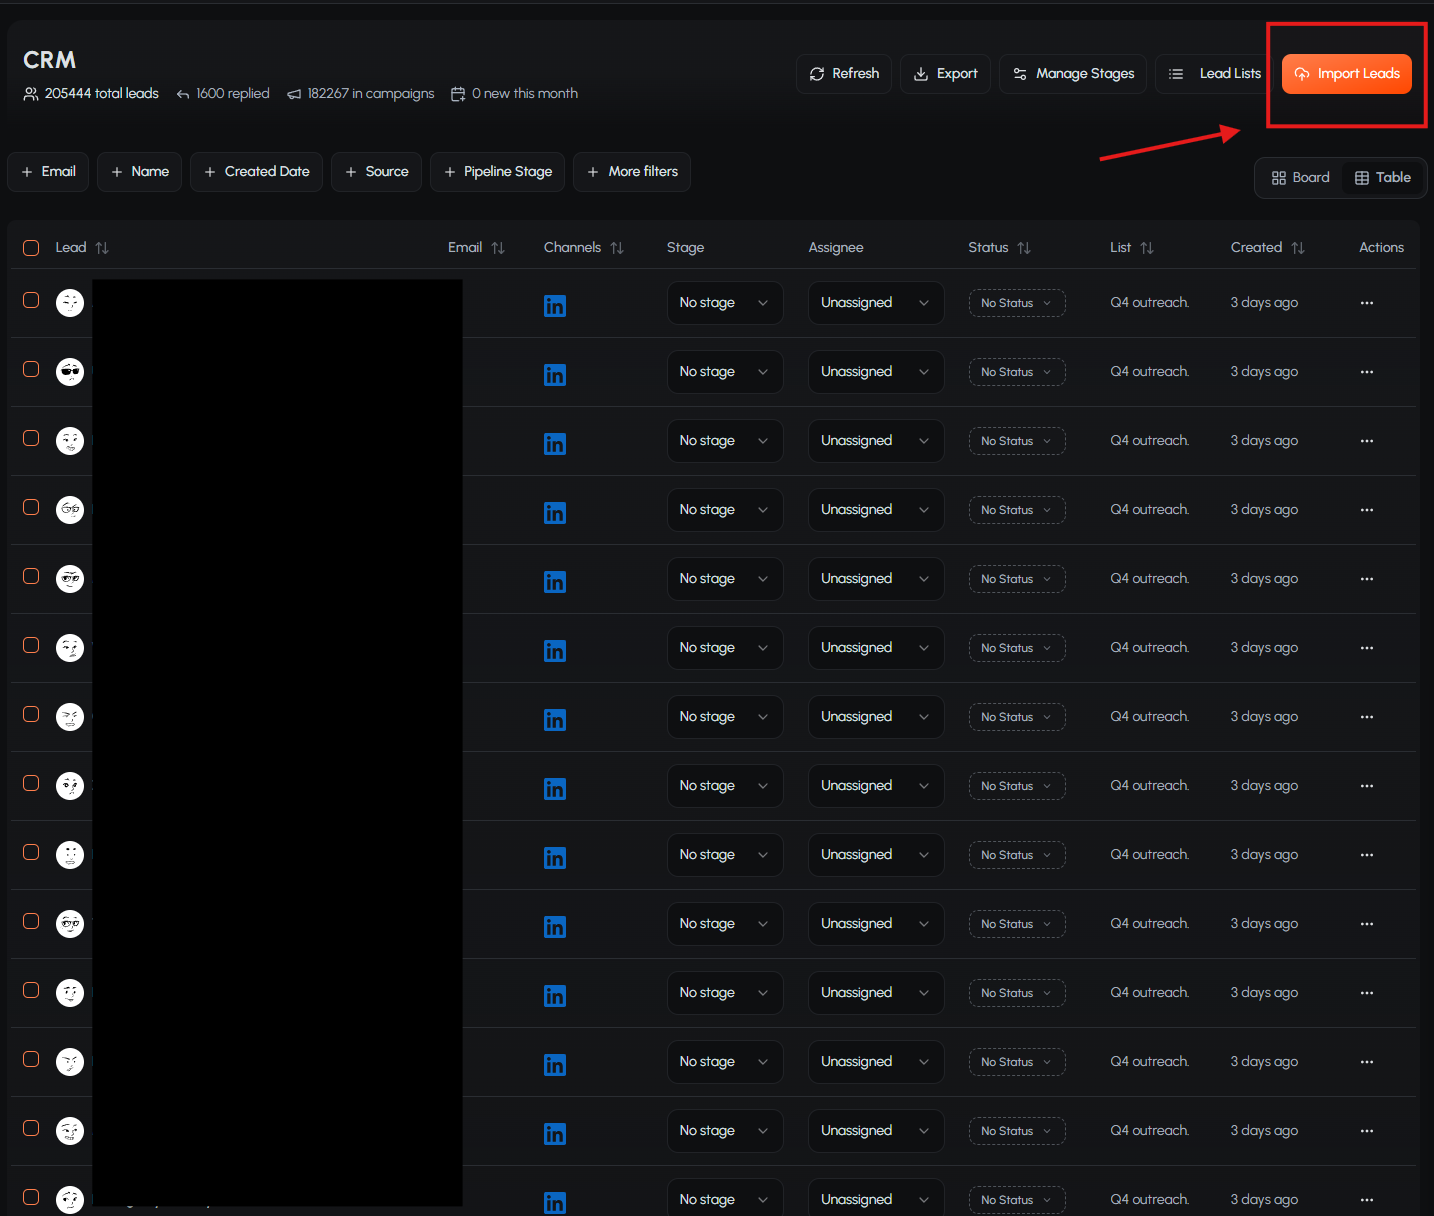1434x1216 pixels.
Task: Sort by Lead column arrows icon
Action: (x=102, y=248)
